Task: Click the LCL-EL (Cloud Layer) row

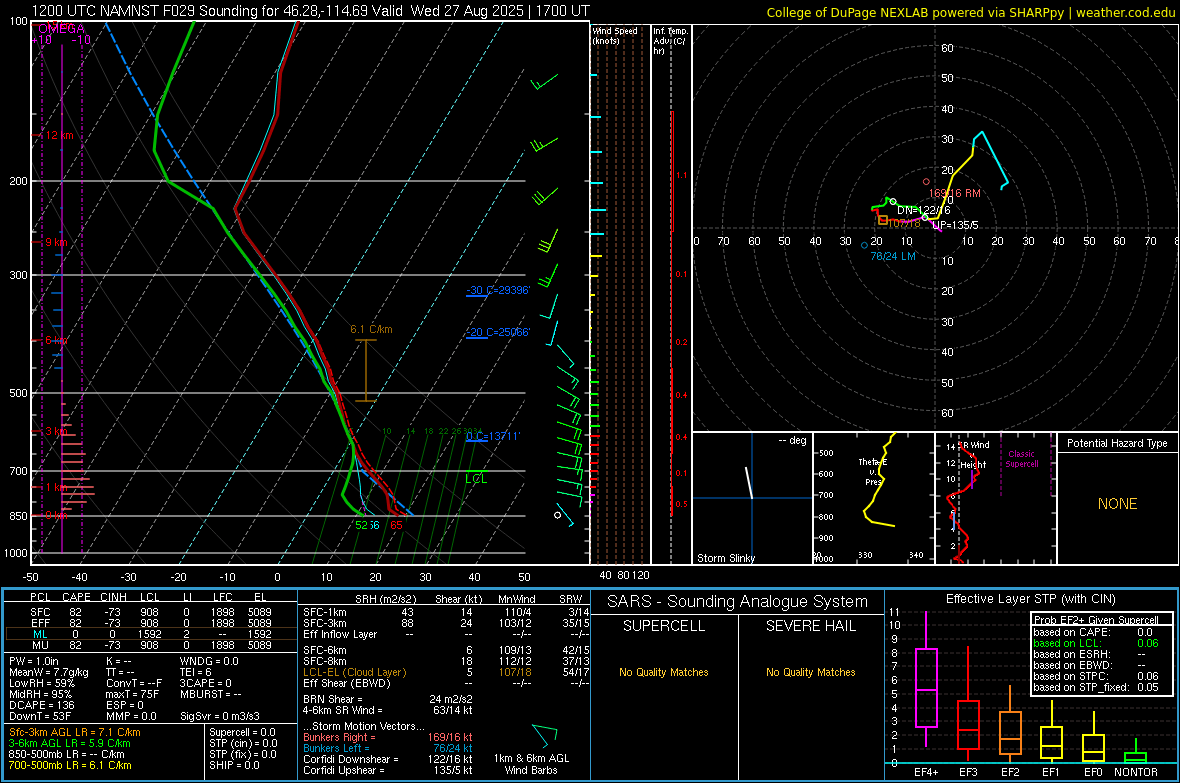Action: click(446, 672)
